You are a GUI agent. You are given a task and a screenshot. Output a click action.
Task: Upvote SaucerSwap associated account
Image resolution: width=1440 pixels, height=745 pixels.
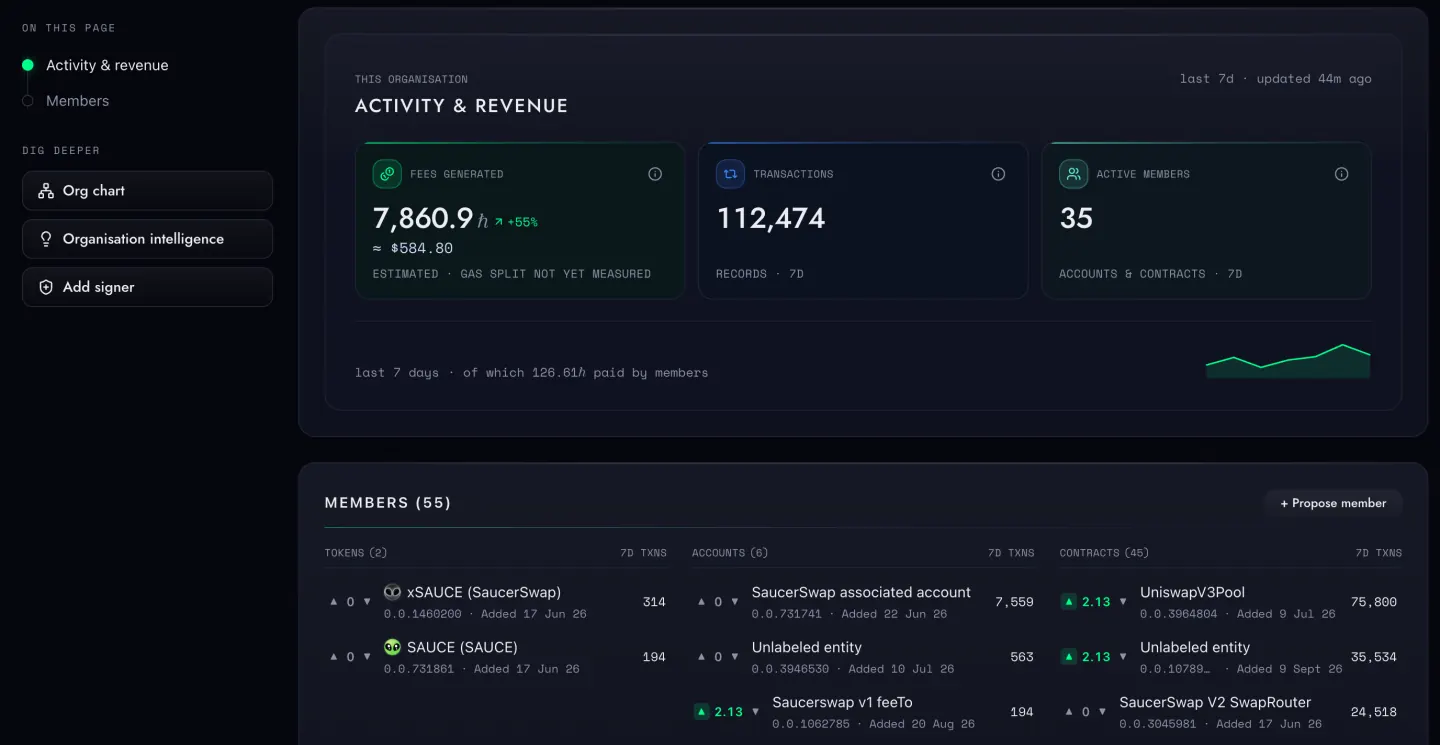click(702, 602)
